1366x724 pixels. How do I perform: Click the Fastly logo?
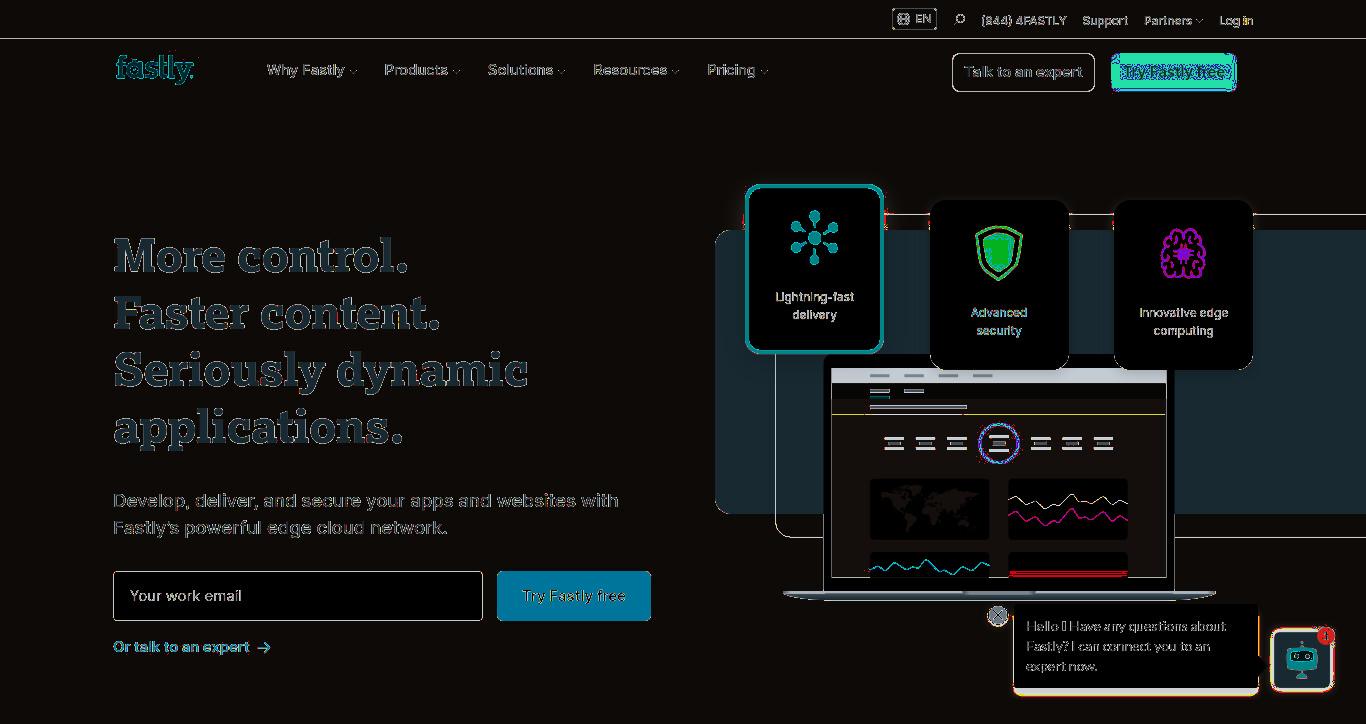pos(155,69)
